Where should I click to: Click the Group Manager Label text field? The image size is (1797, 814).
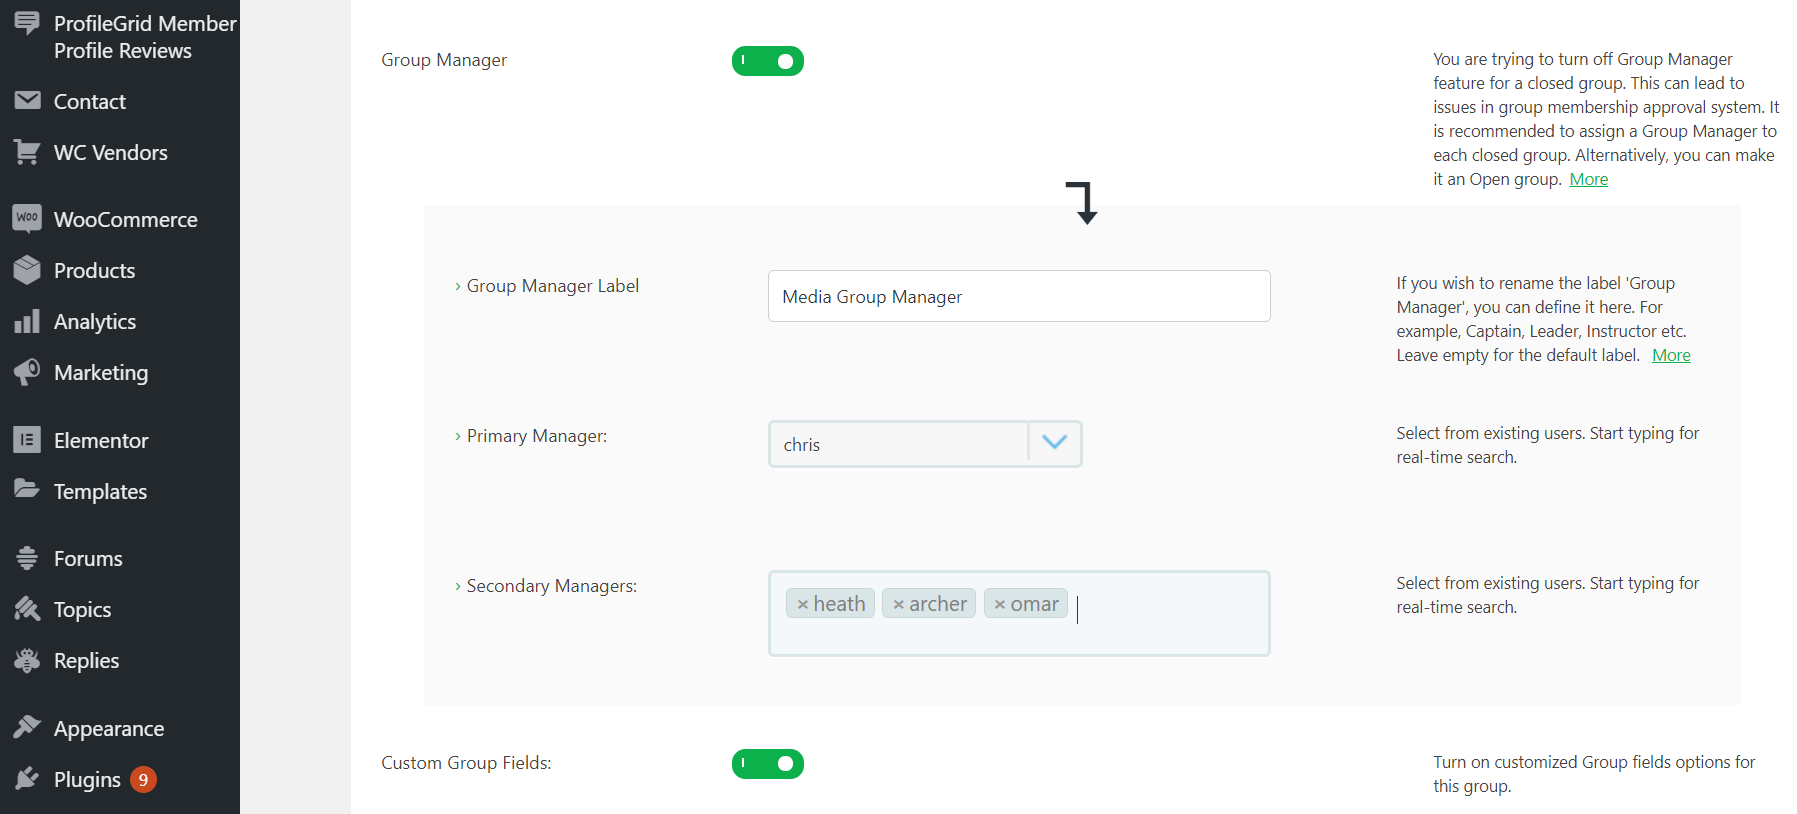[x=1019, y=296]
